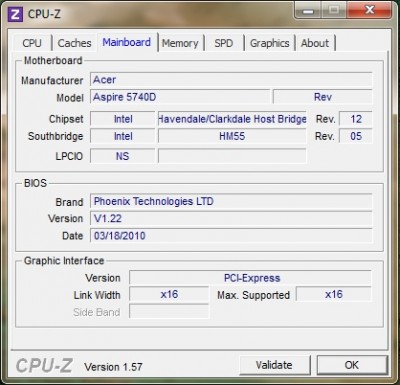Viewport: 400px width, 385px height.
Task: Switch to the CPU tab
Action: point(32,43)
